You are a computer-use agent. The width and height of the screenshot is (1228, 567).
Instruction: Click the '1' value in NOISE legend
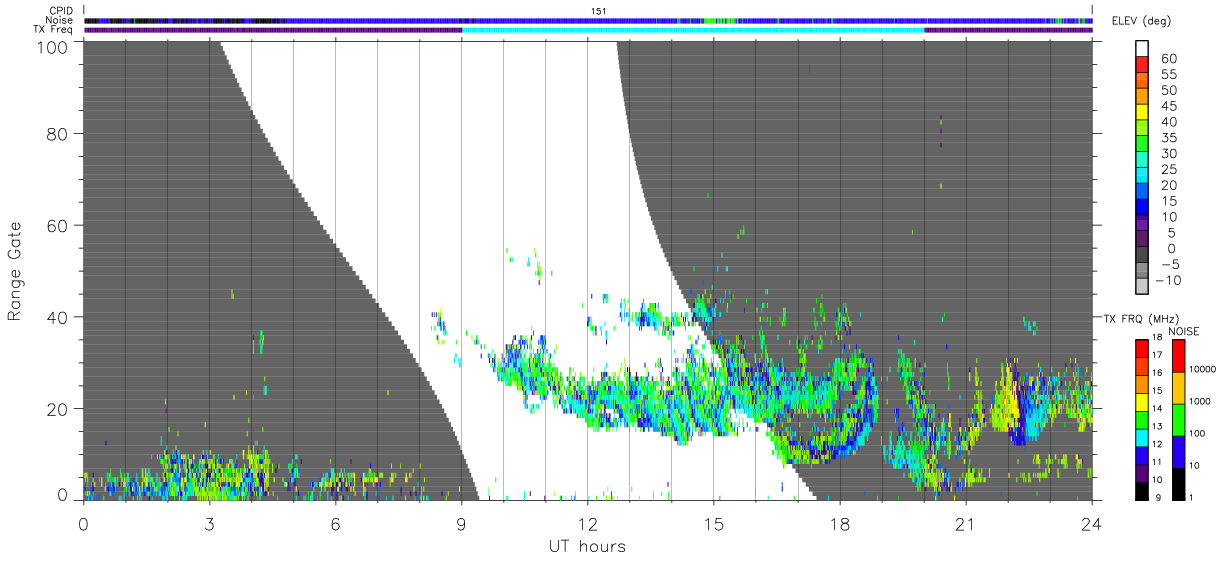point(1190,497)
